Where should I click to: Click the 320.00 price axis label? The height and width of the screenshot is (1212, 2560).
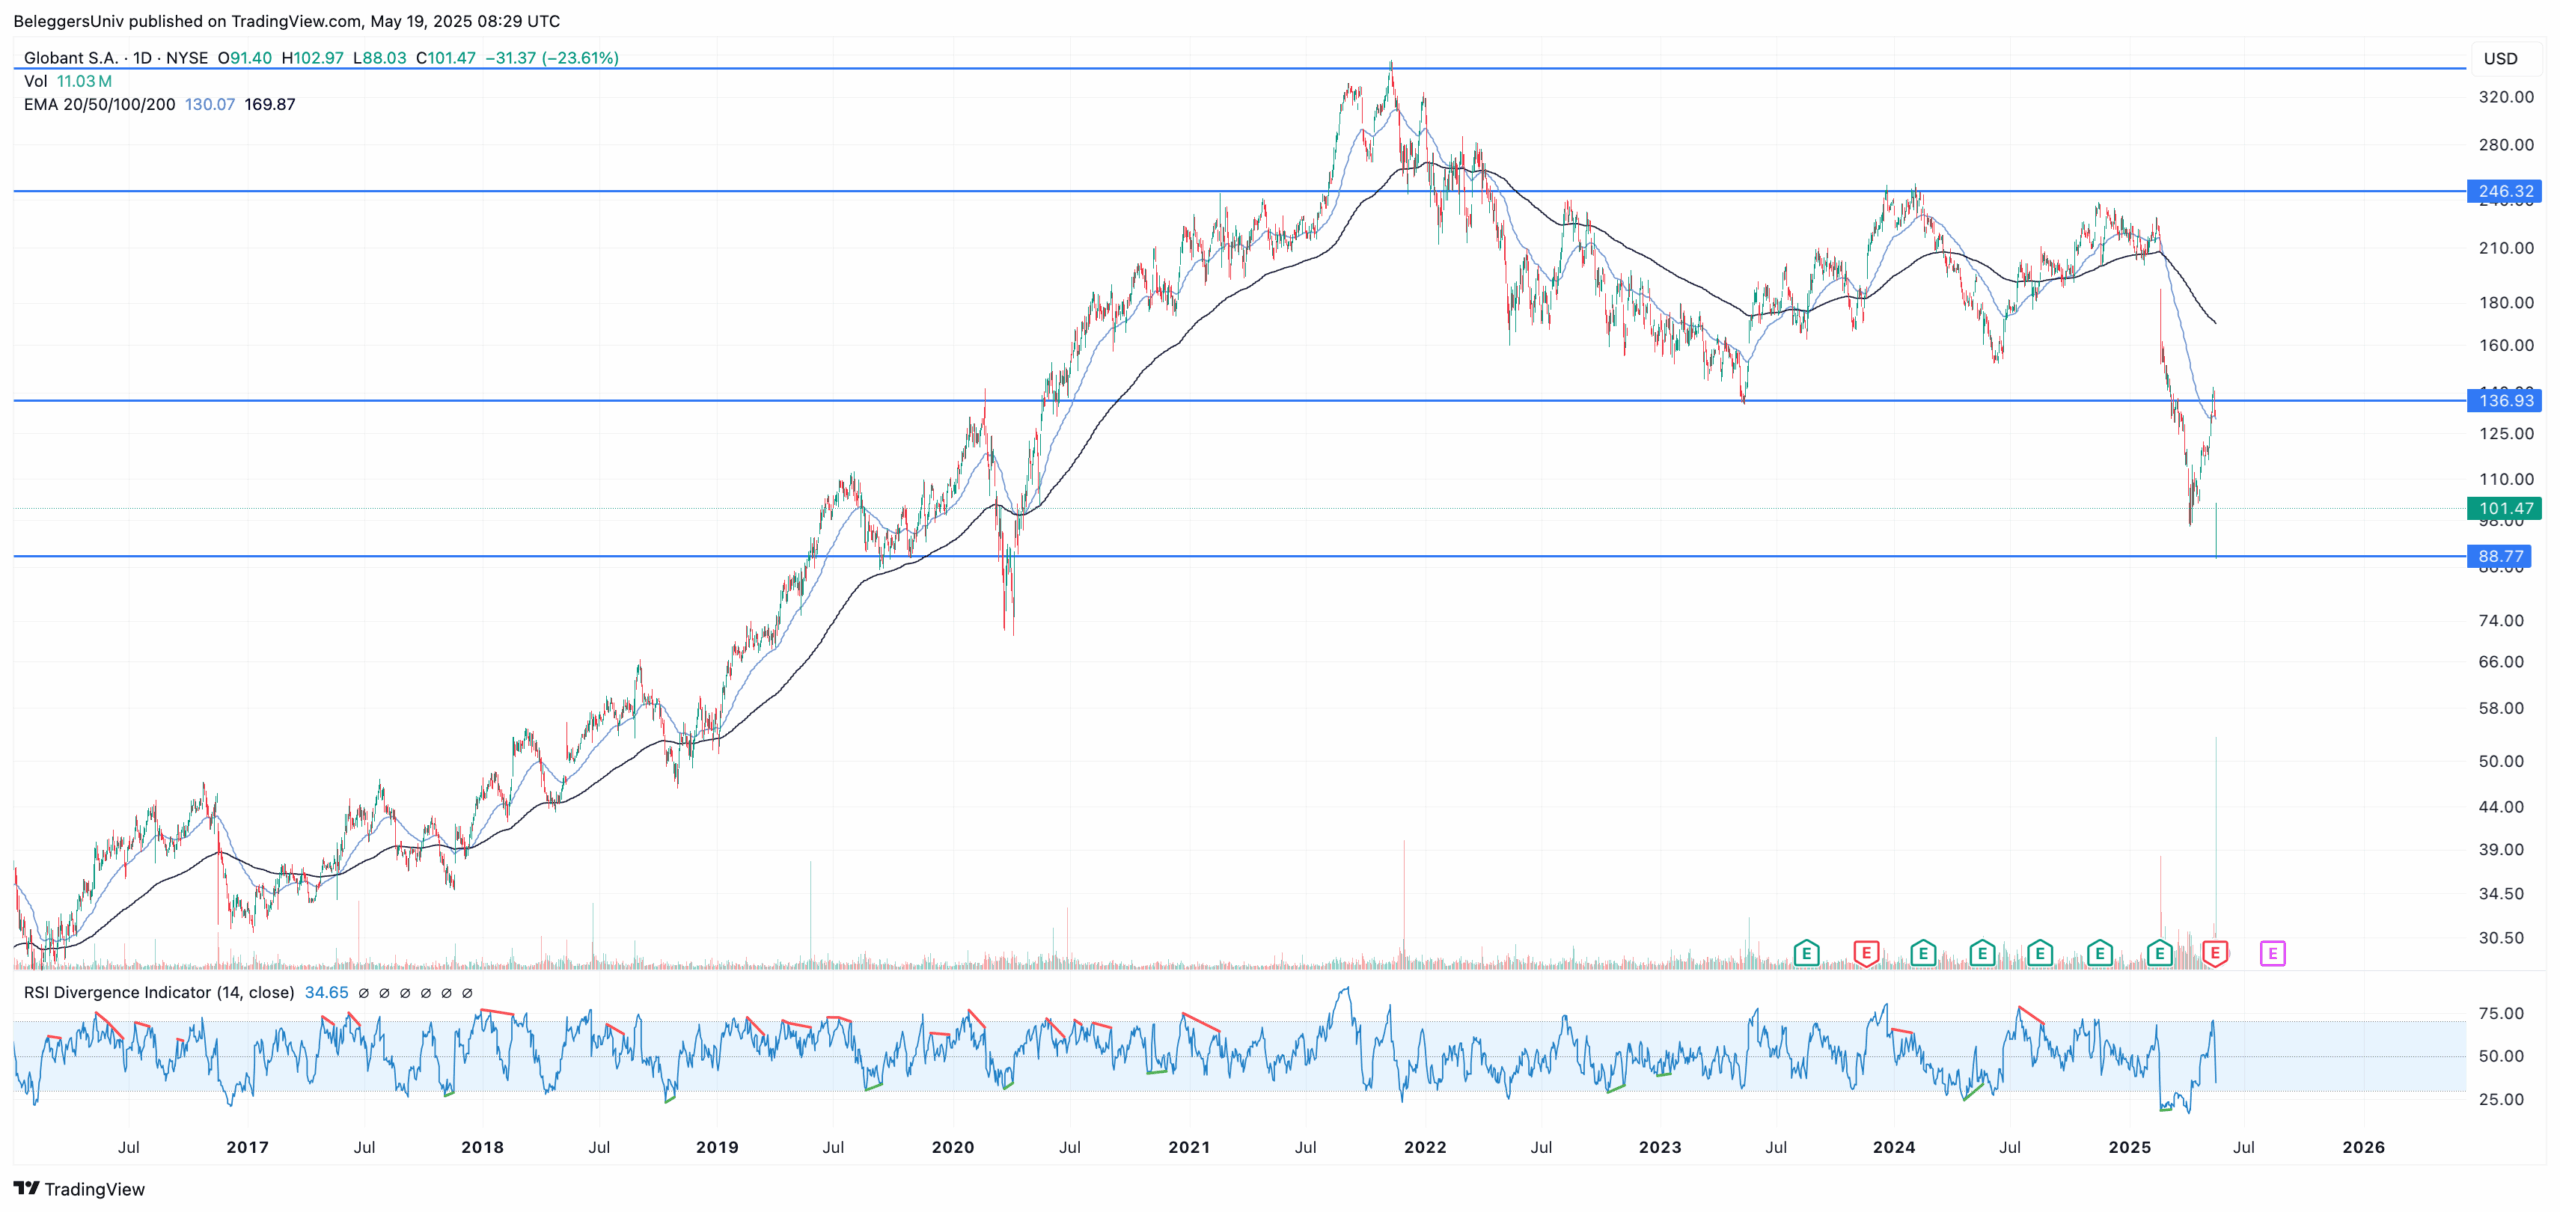coord(2506,97)
